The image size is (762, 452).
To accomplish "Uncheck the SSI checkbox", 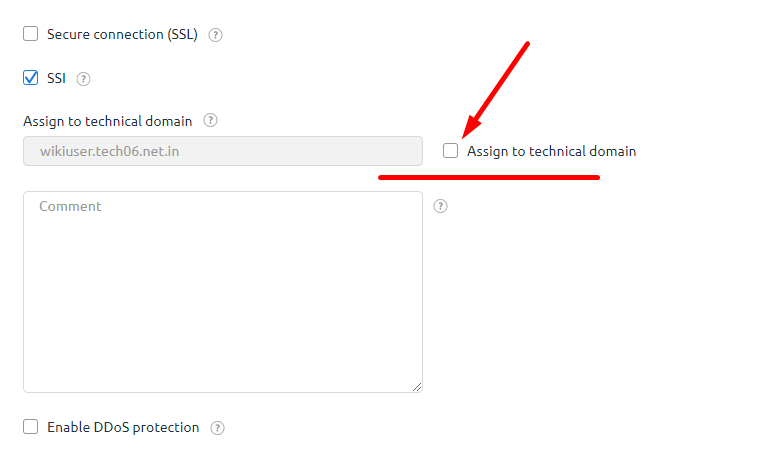I will 31,78.
